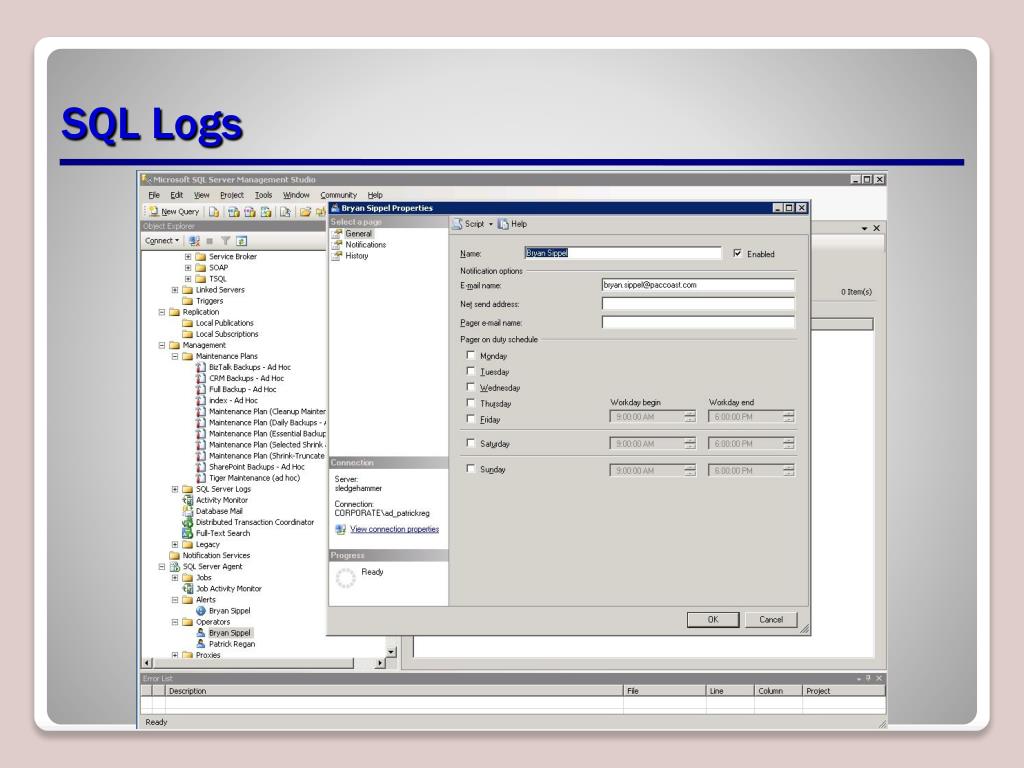Click the Database Engine Query icon in the toolbar

(214, 212)
